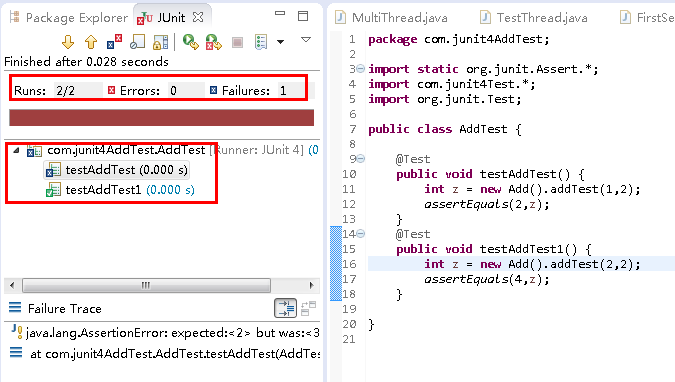This screenshot has width=675, height=382.
Task: Click Rerun Test Failures First icon
Action: tap(213, 42)
